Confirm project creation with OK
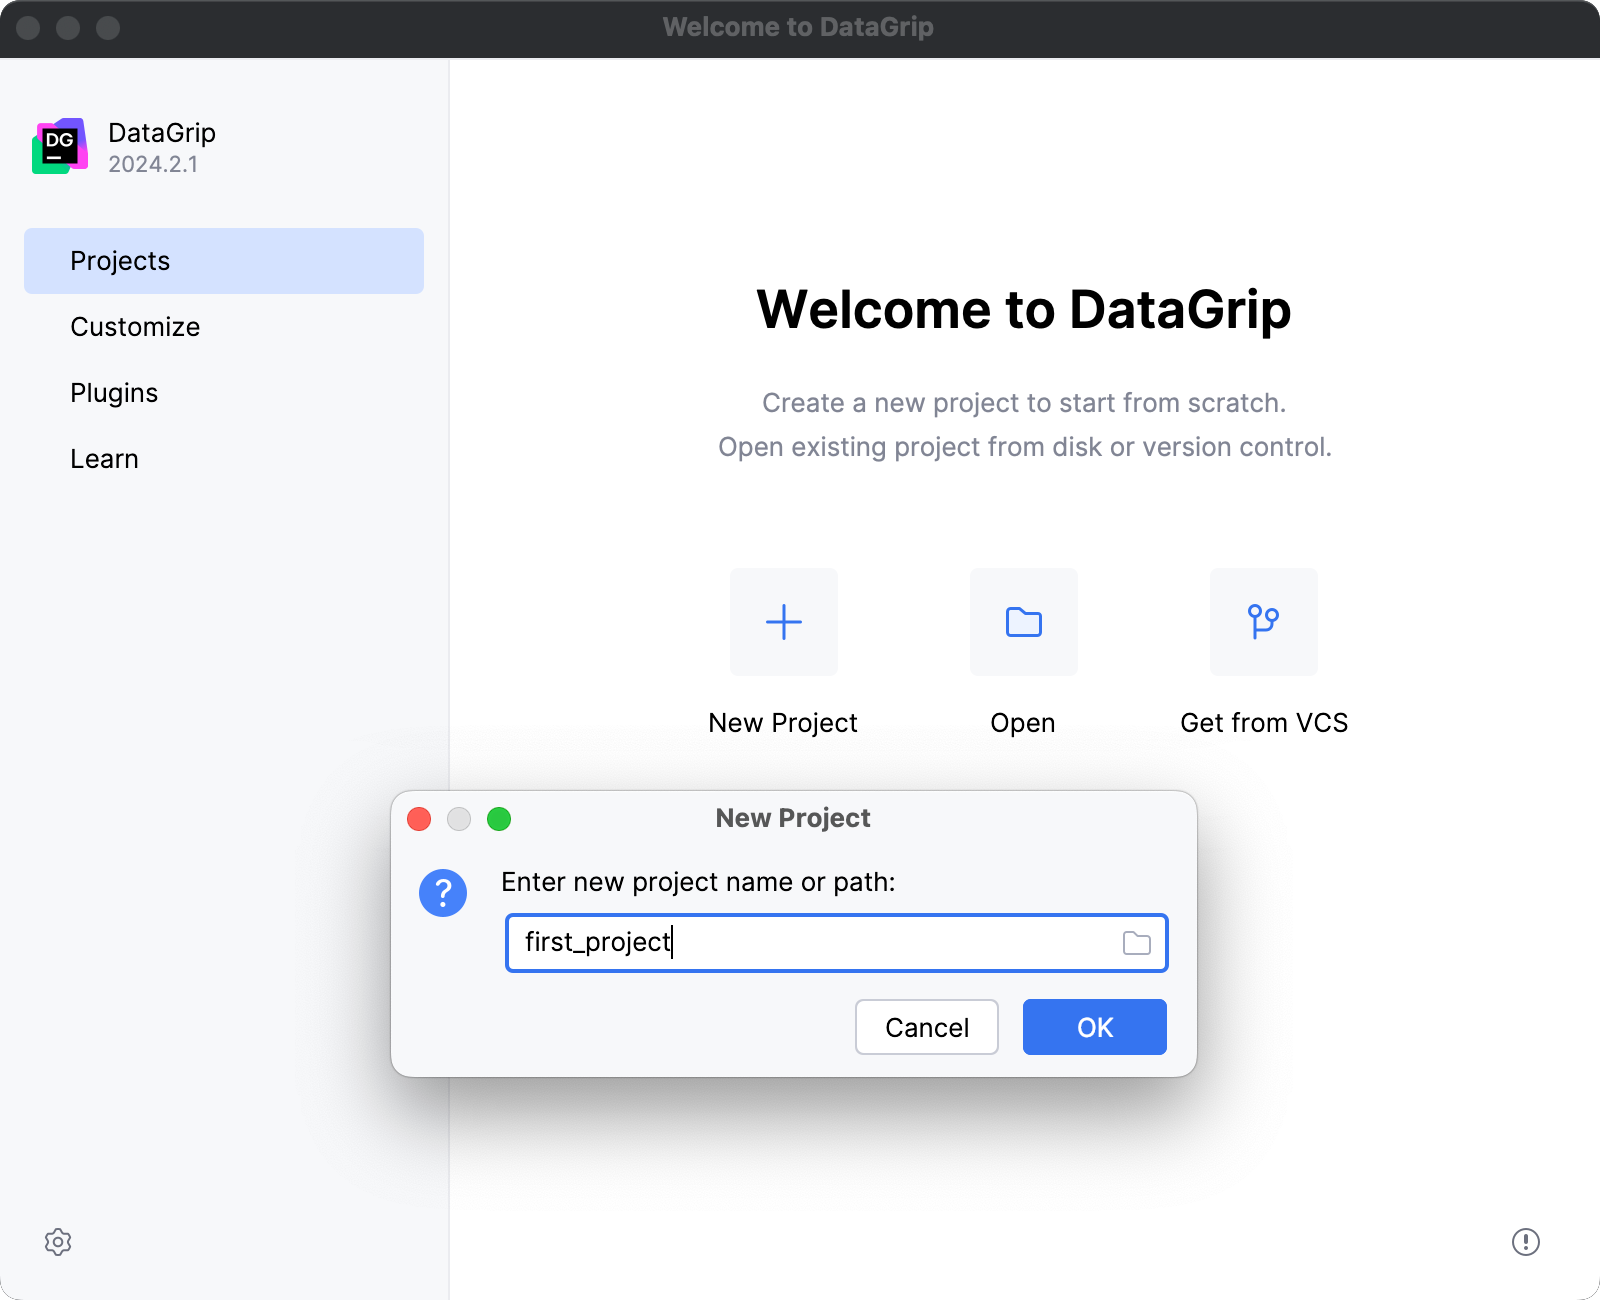The image size is (1600, 1300). (x=1094, y=1027)
